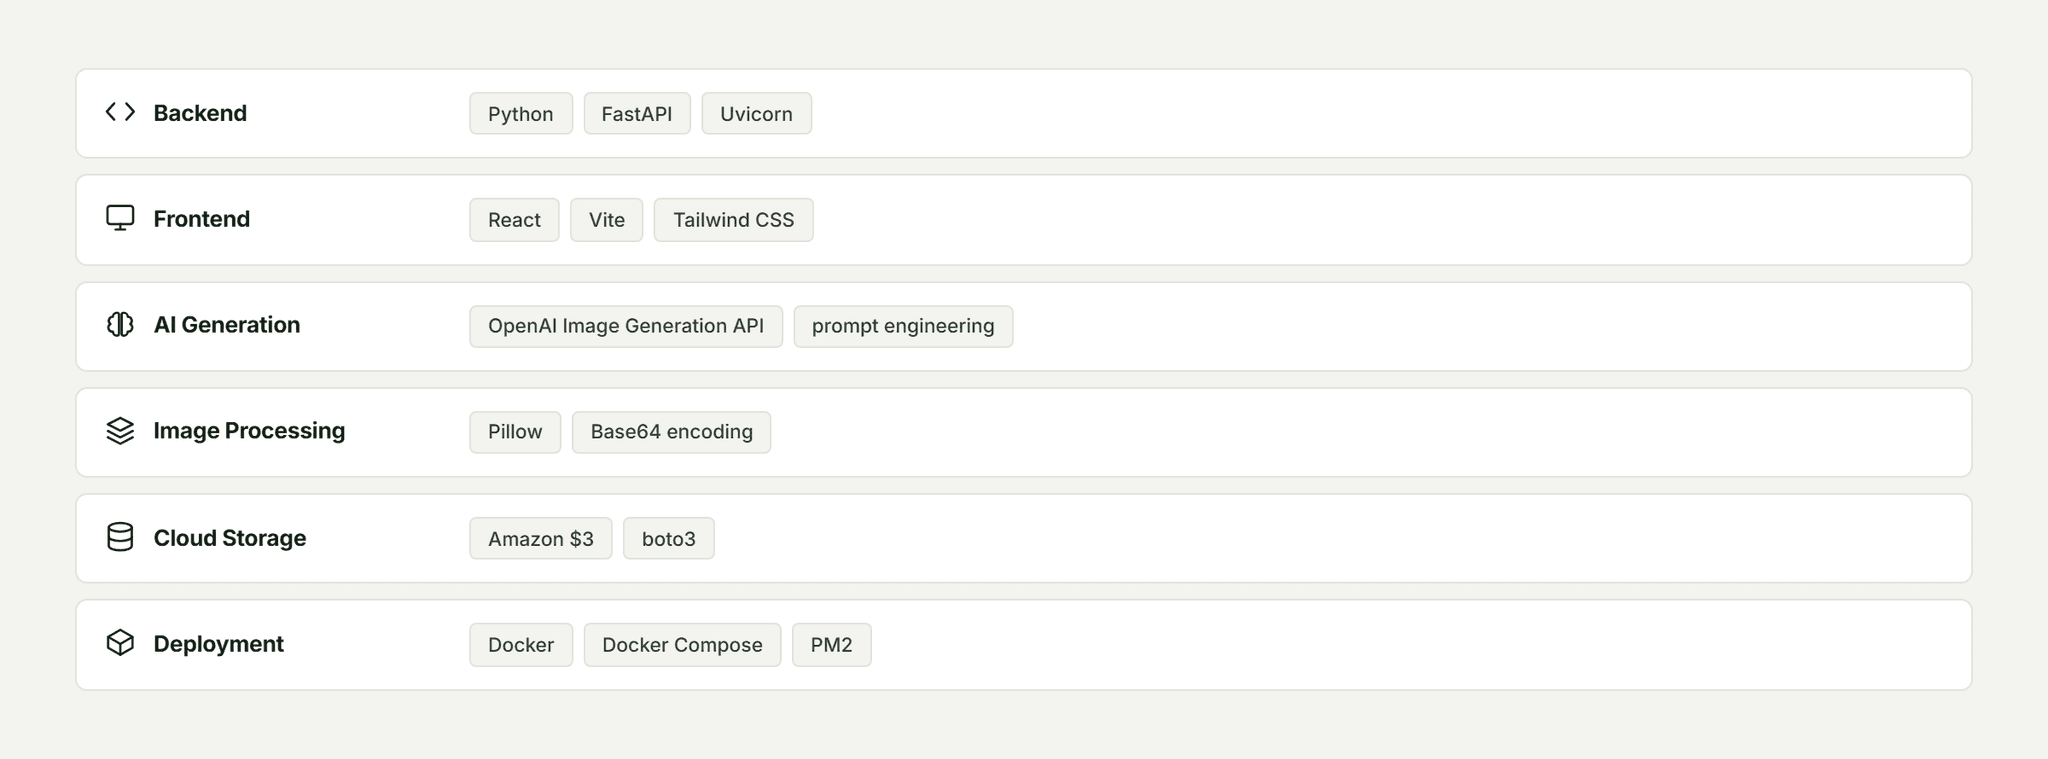
Task: Click the brain icon for AI Generation
Action: pos(120,324)
